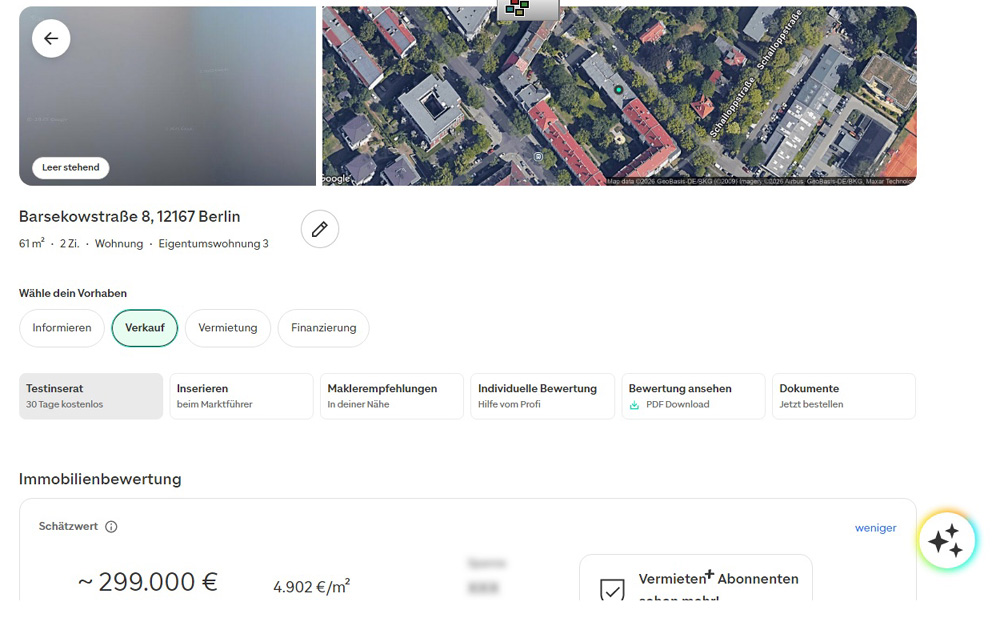Select the Informieren option chip

62,328
